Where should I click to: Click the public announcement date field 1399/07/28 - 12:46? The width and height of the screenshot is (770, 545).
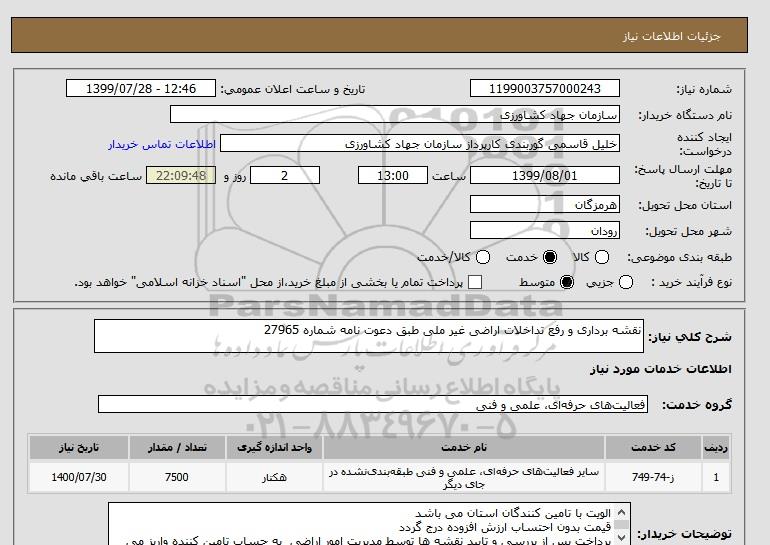click(141, 88)
